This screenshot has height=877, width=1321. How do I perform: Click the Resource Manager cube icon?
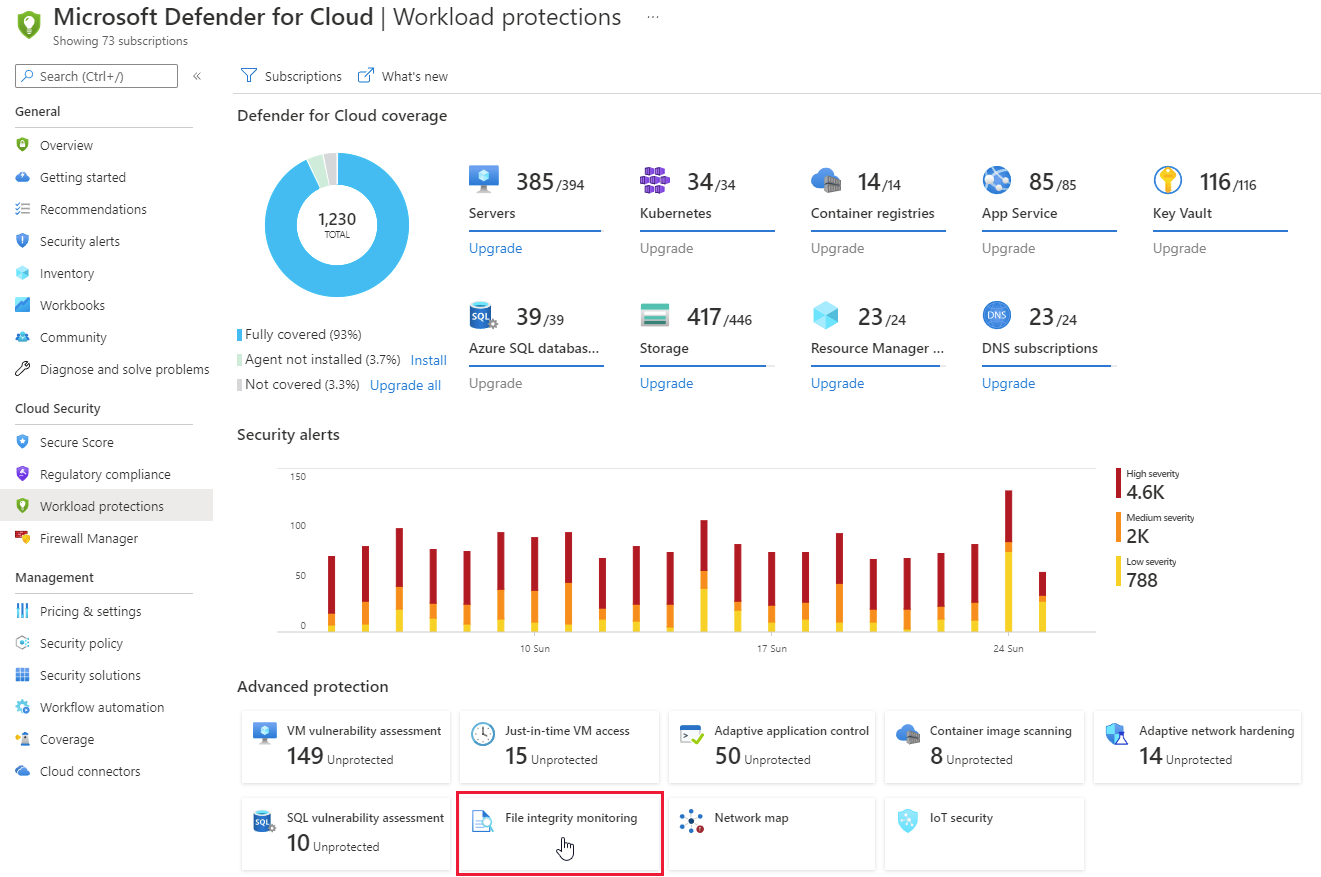(826, 315)
